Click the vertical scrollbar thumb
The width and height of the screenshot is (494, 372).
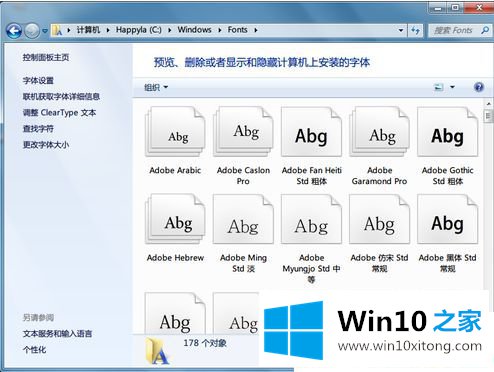pos(488,116)
